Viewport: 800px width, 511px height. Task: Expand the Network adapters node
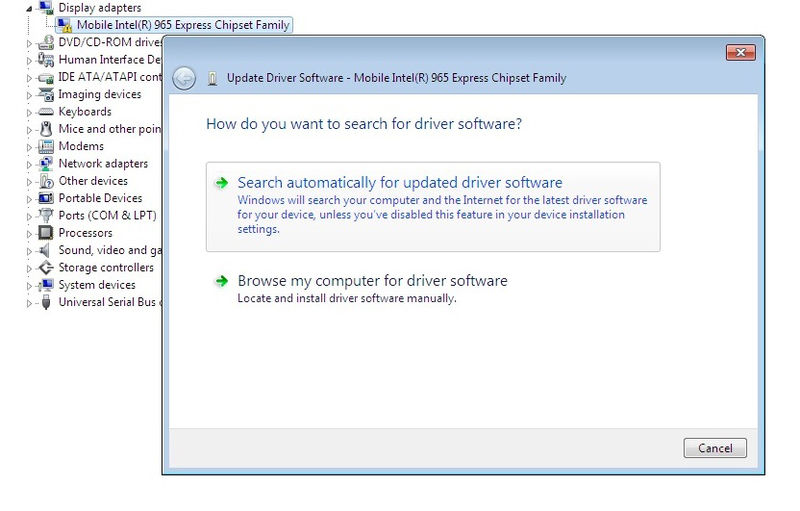(29, 165)
